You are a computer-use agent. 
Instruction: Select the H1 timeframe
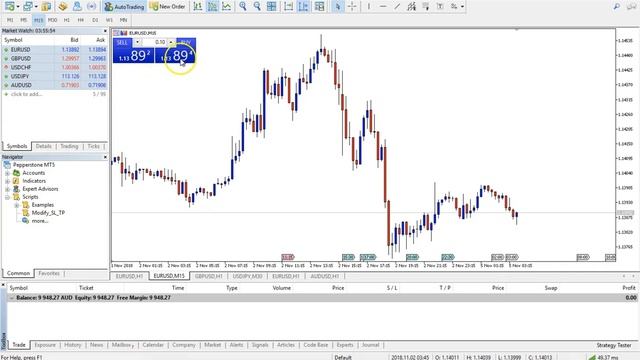[x=67, y=20]
